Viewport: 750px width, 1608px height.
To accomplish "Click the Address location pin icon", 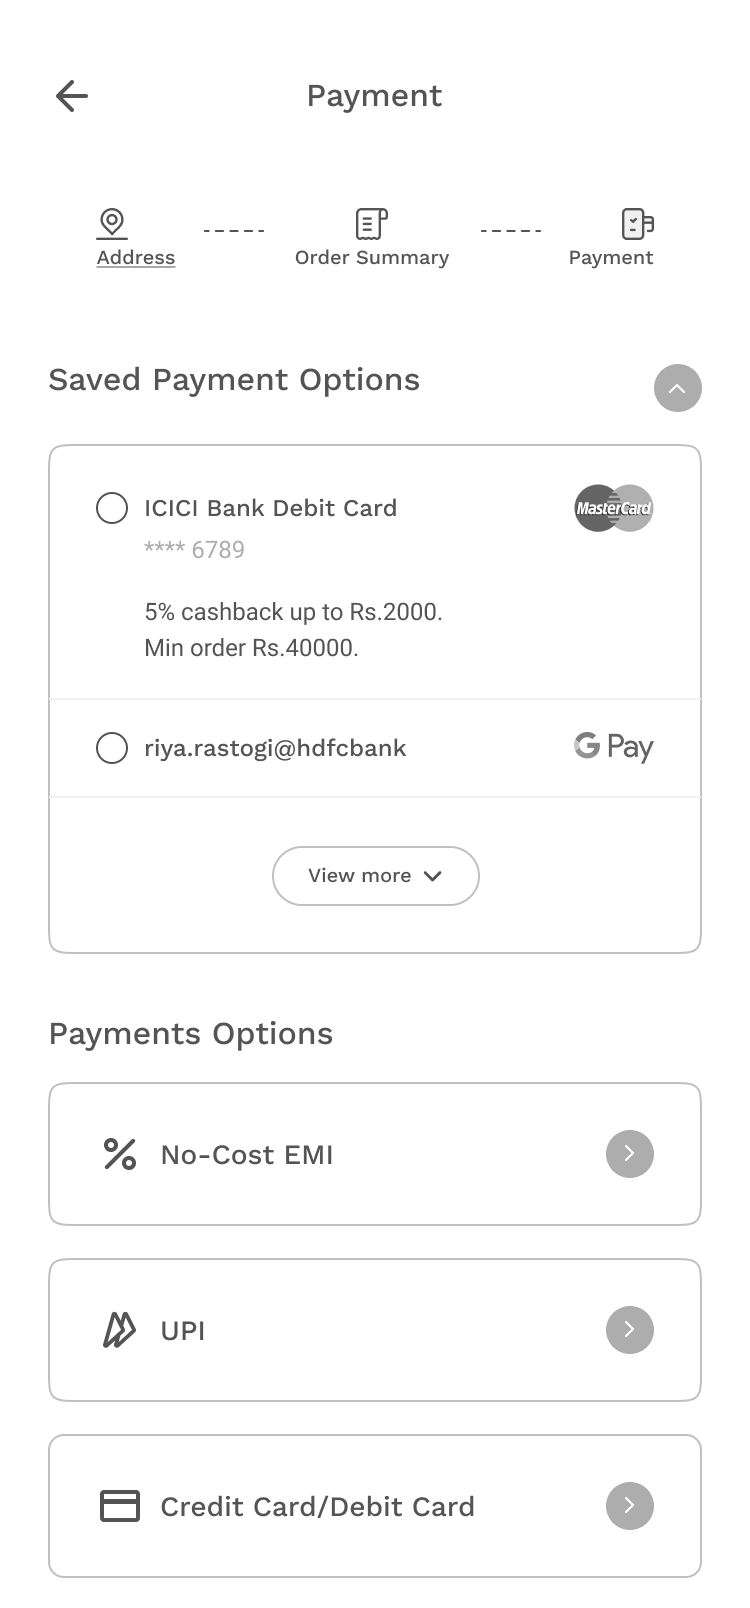I will (112, 223).
